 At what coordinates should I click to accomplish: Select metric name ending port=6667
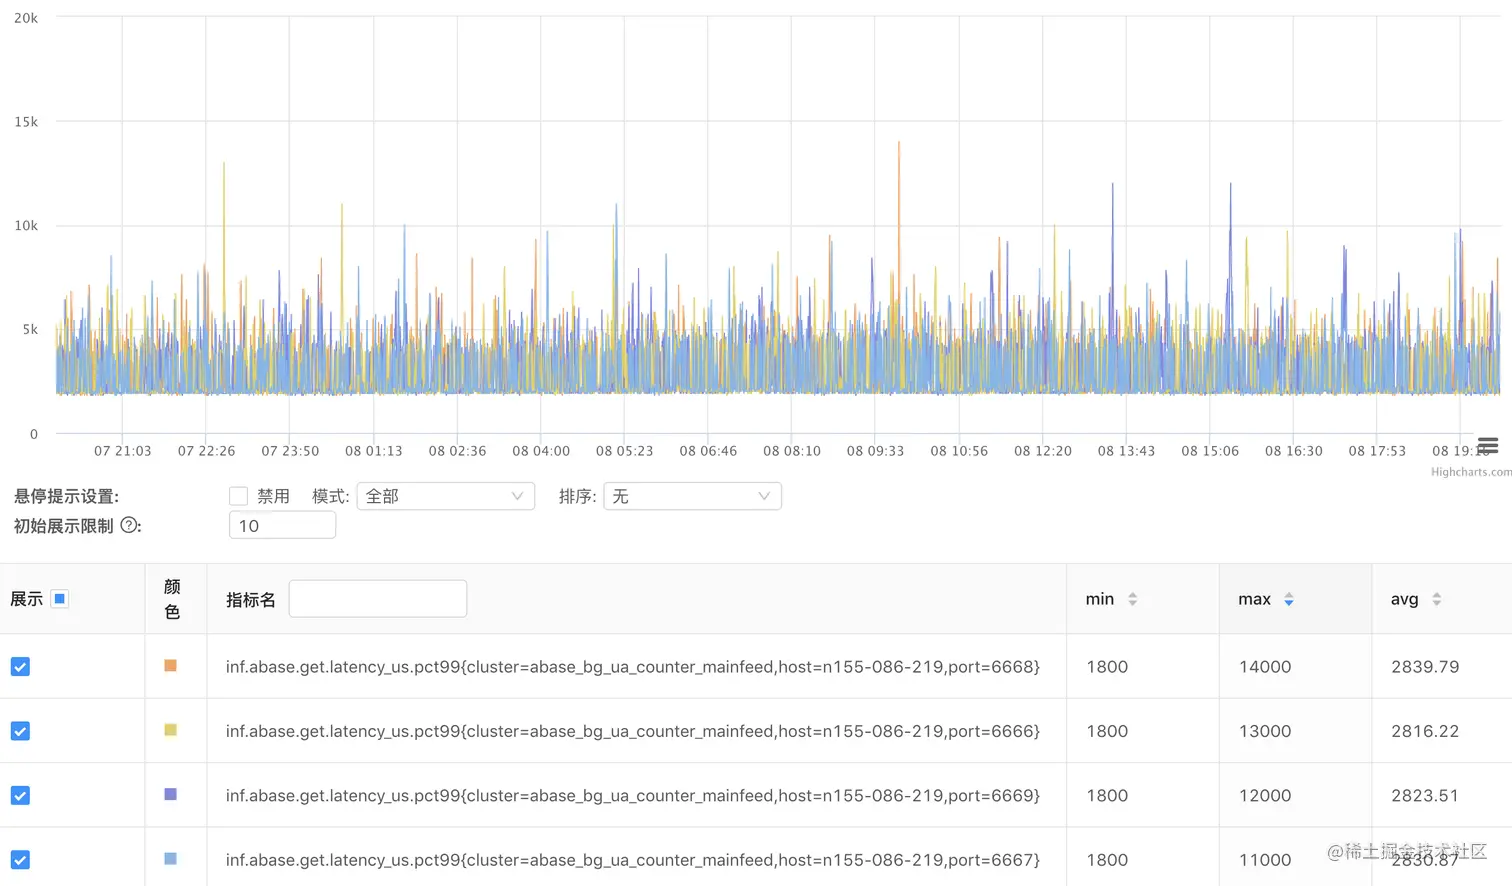click(633, 860)
